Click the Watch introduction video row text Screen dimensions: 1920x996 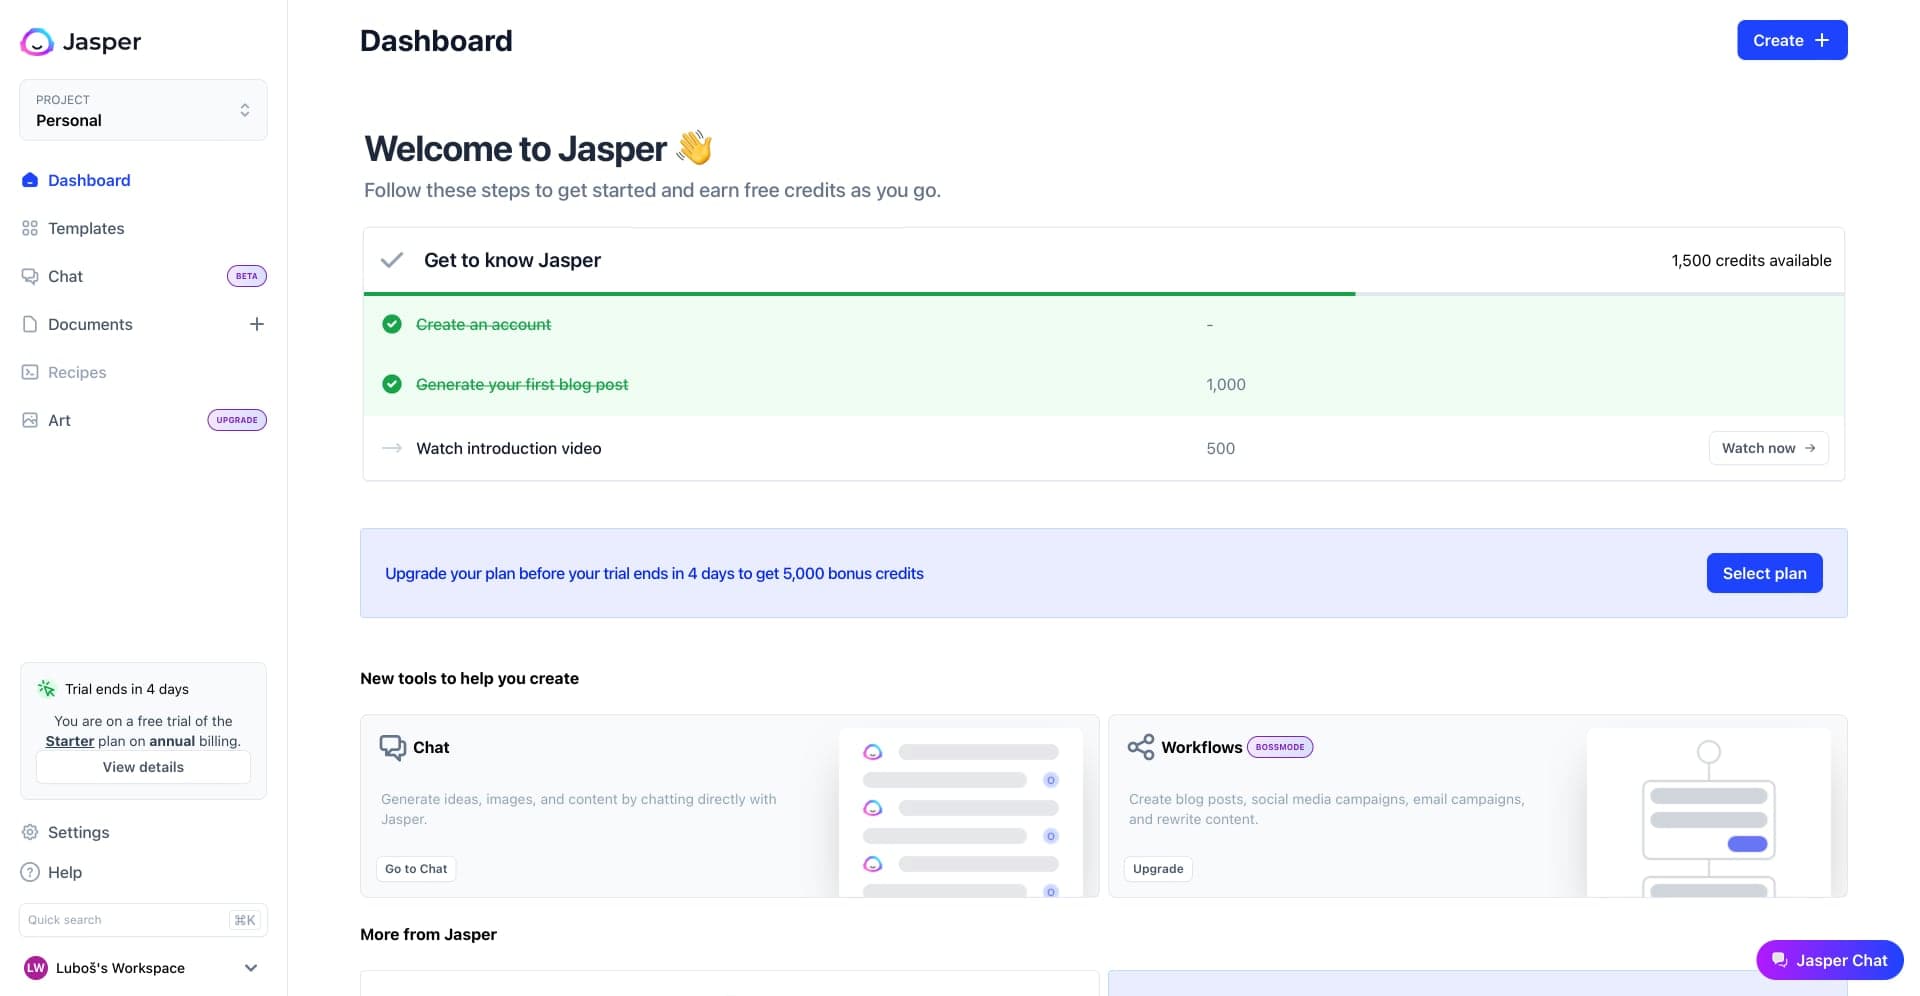tap(508, 448)
